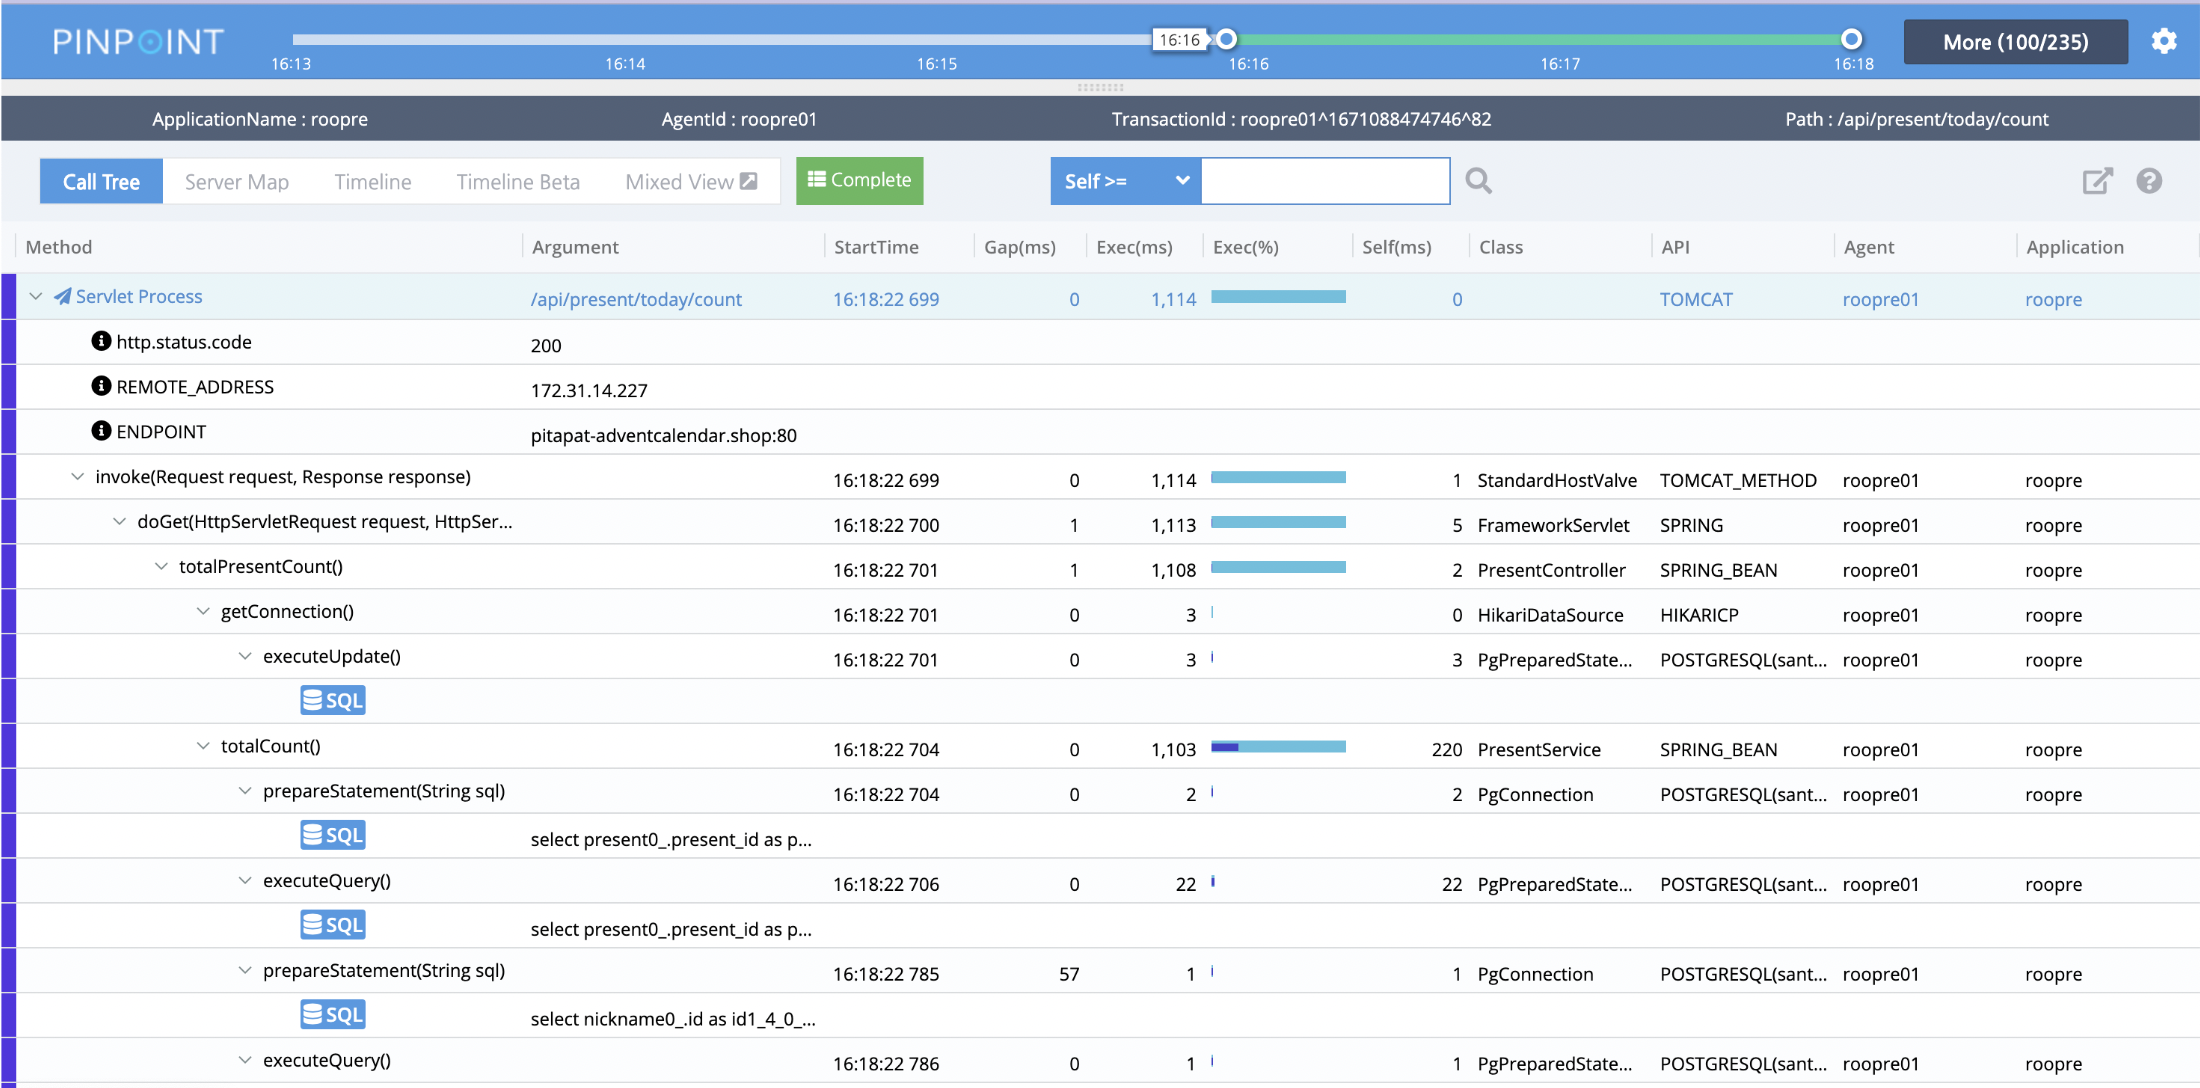Click SQL icon under executeUpdate()

tap(333, 700)
